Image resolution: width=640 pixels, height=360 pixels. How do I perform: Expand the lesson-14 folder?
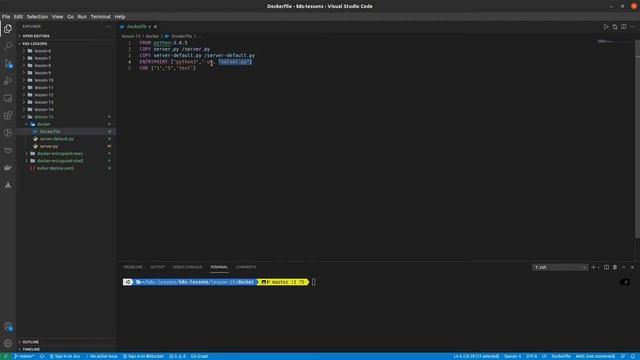(44, 109)
